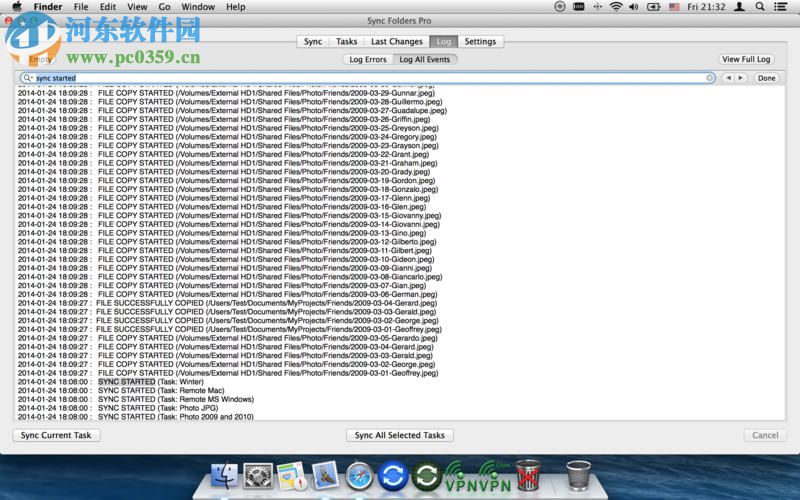This screenshot has width=800, height=500.
Task: Click Sync Current Task button
Action: pyautogui.click(x=56, y=435)
